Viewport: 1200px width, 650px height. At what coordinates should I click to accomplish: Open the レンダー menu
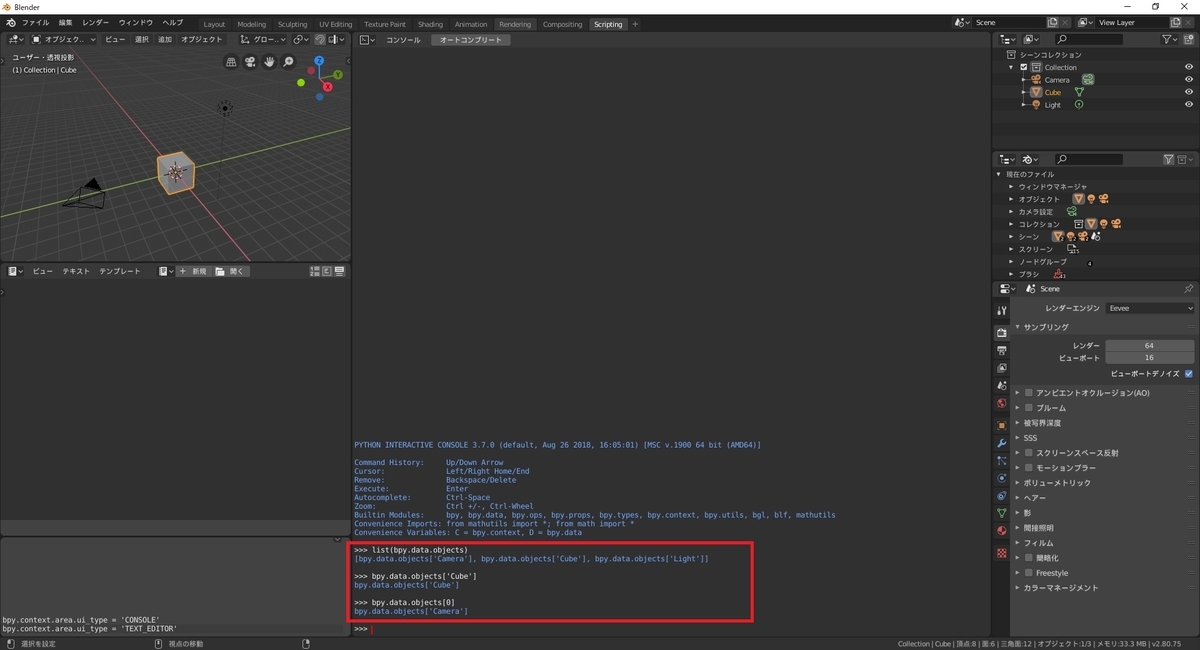click(96, 23)
